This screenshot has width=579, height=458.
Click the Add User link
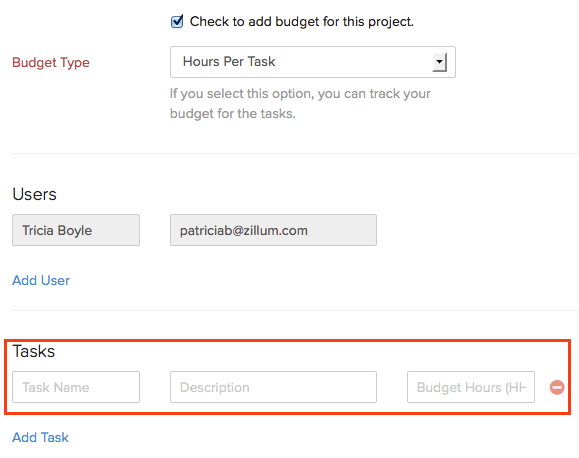pyautogui.click(x=41, y=280)
